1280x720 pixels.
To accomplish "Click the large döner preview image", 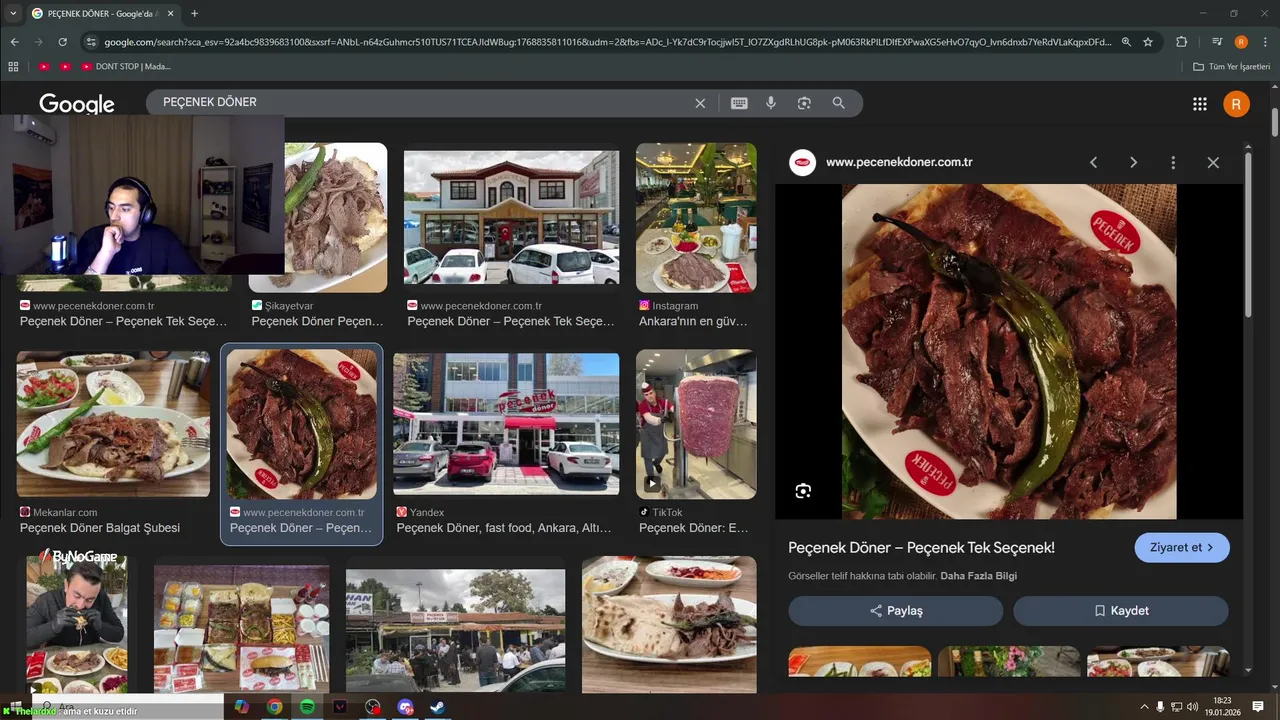I will coord(1009,351).
